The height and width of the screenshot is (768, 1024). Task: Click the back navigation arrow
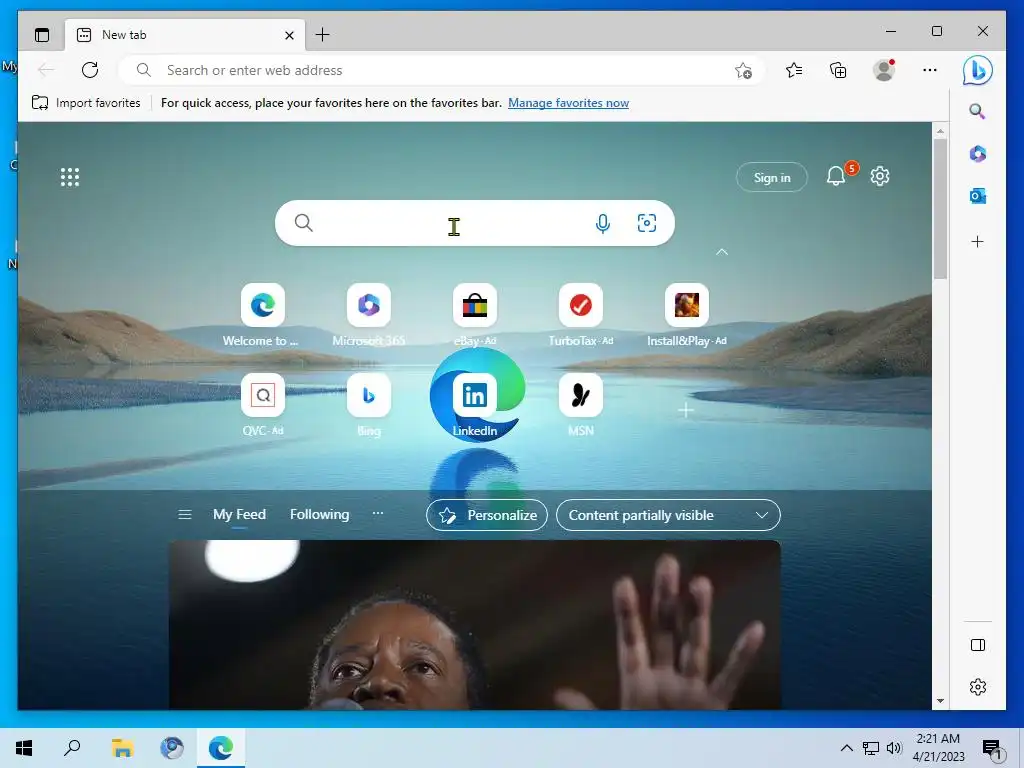pos(46,70)
